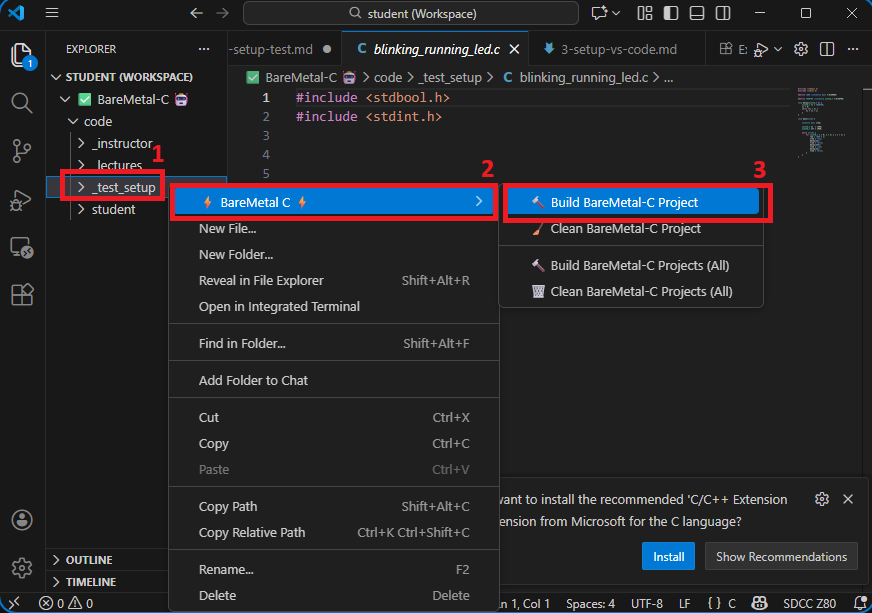The image size is (872, 613).
Task: Open the Extensions view icon
Action: tap(22, 295)
